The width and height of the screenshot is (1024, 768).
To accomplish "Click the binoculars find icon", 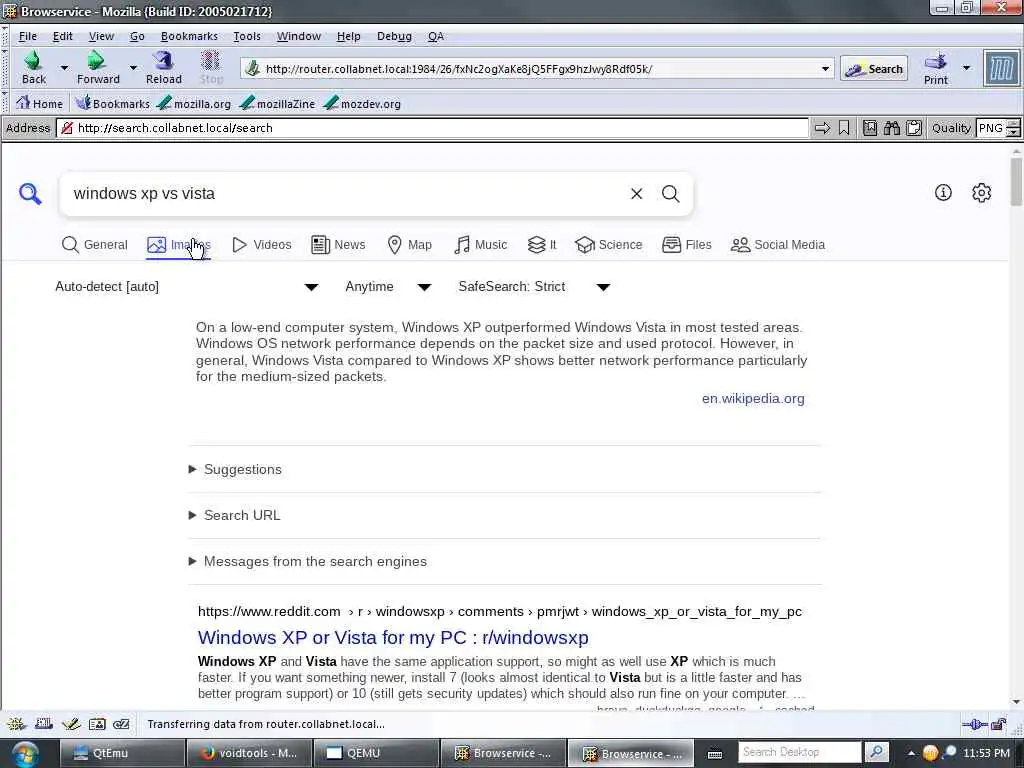I will (892, 128).
